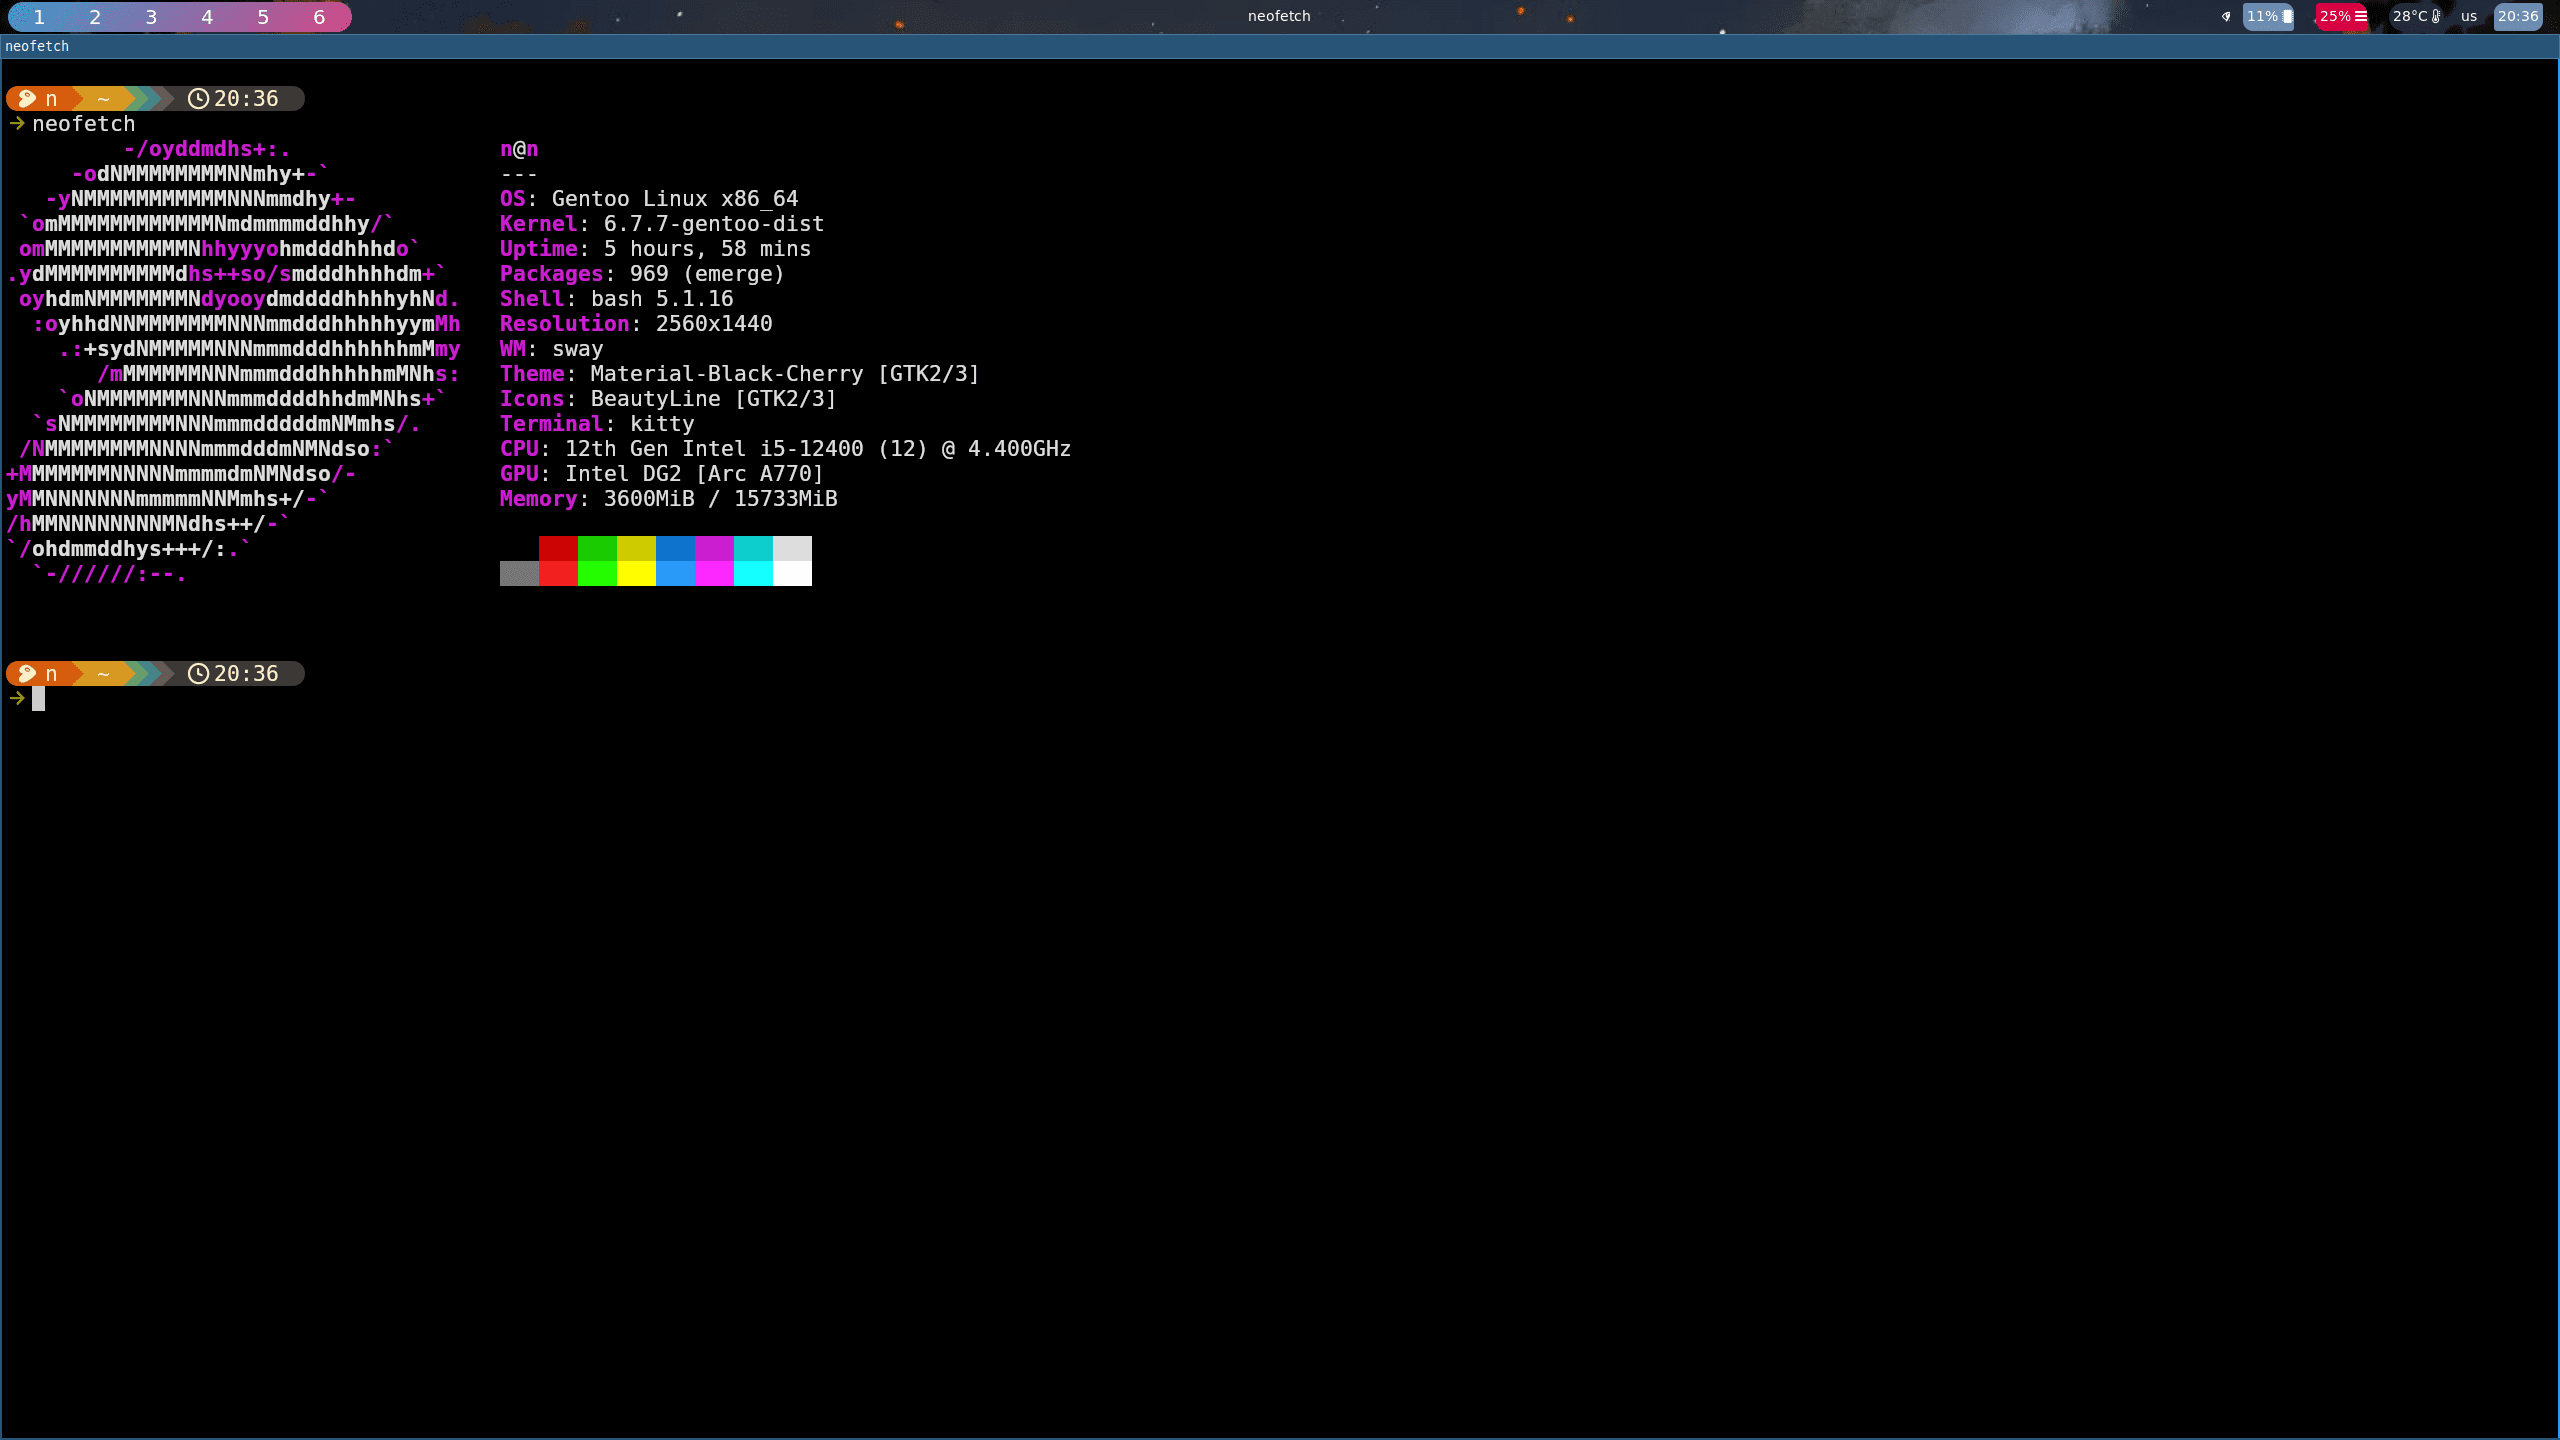Open the 11% CPU usage indicator

pos(2269,16)
